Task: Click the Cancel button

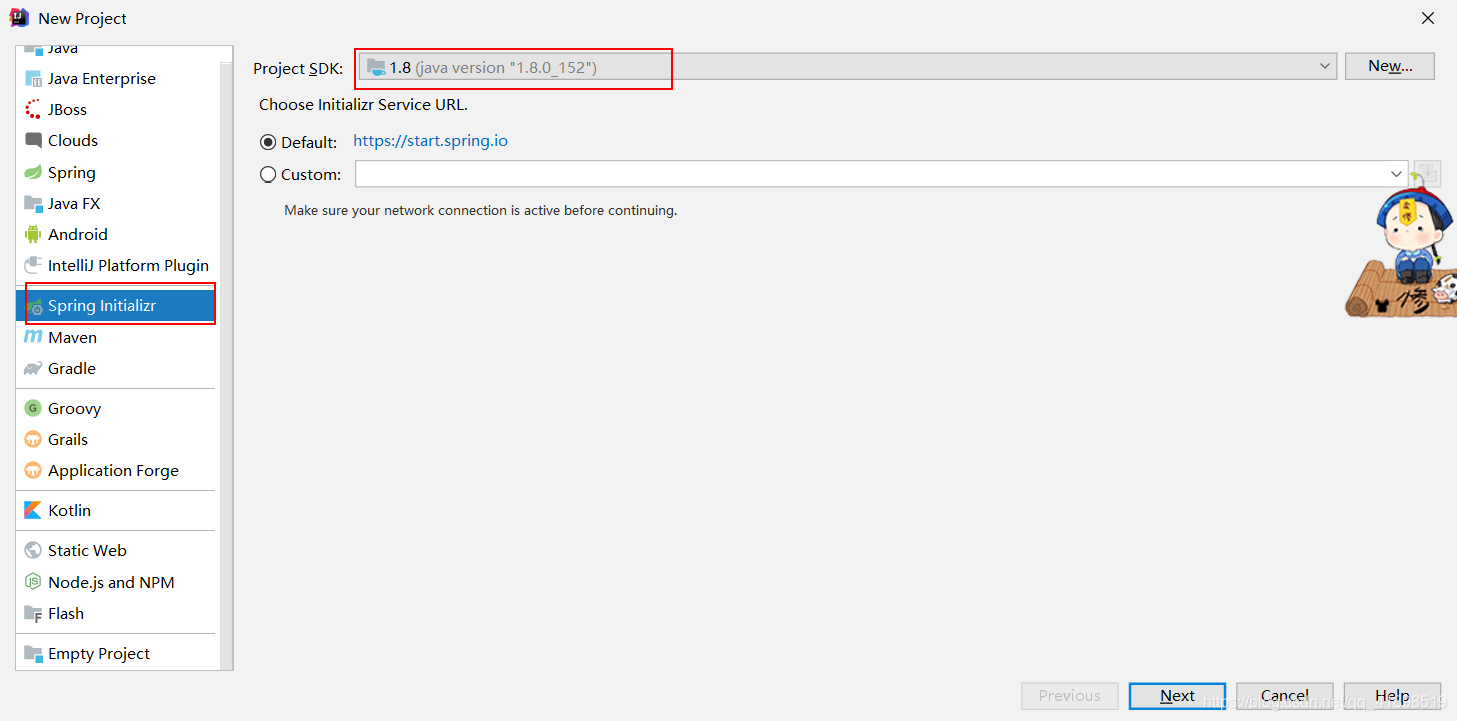Action: 1285,696
